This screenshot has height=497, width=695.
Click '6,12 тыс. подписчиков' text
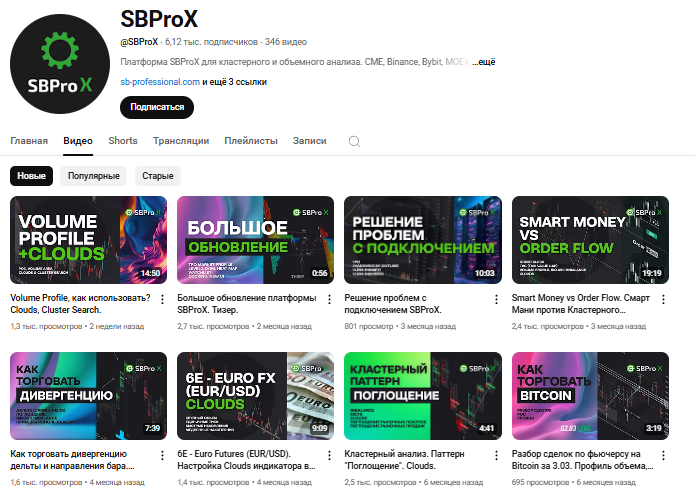(211, 42)
